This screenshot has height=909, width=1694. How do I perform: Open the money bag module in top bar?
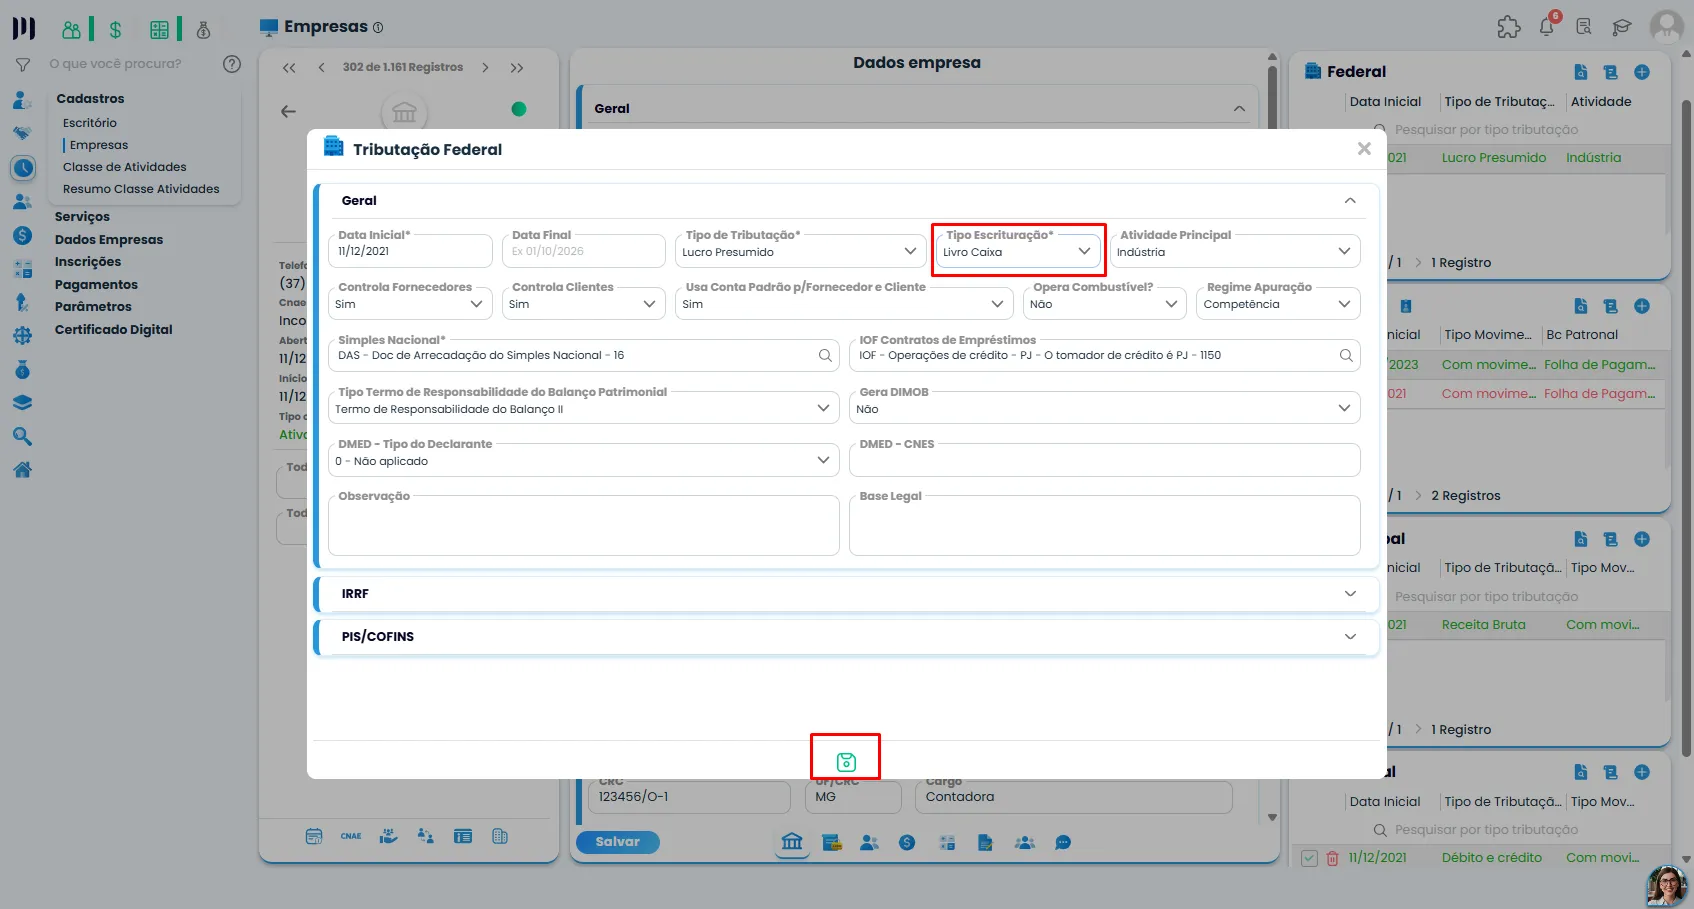pyautogui.click(x=203, y=30)
